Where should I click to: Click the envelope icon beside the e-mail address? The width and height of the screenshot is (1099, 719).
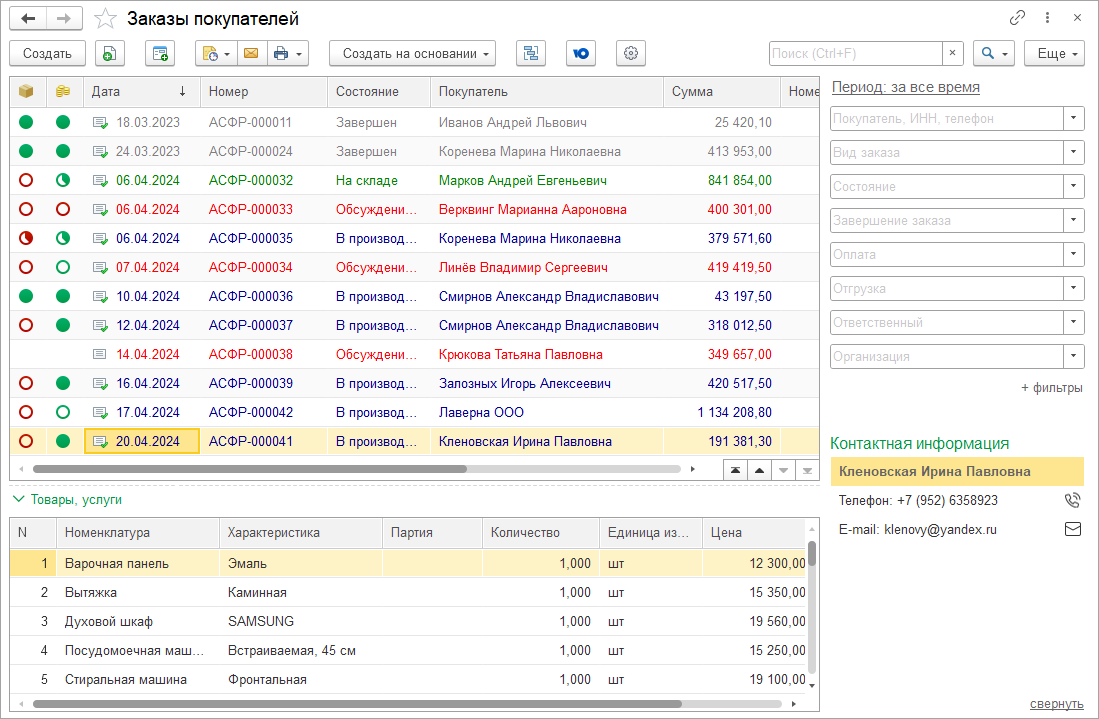(1072, 530)
